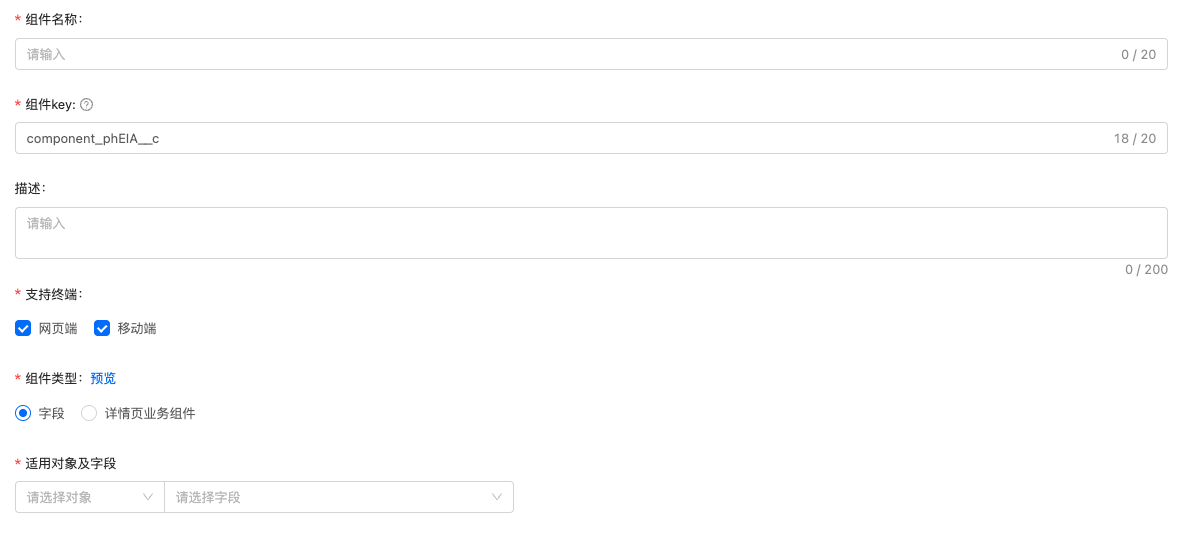Image resolution: width=1183 pixels, height=534 pixels.
Task: Open the 预览 link next to 组件类型
Action: [x=103, y=378]
